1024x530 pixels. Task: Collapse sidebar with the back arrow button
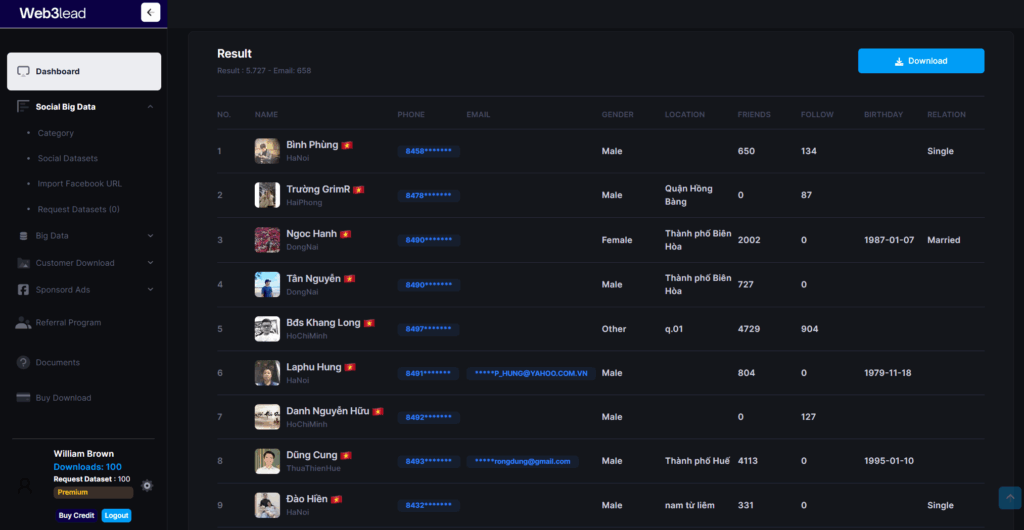click(150, 12)
